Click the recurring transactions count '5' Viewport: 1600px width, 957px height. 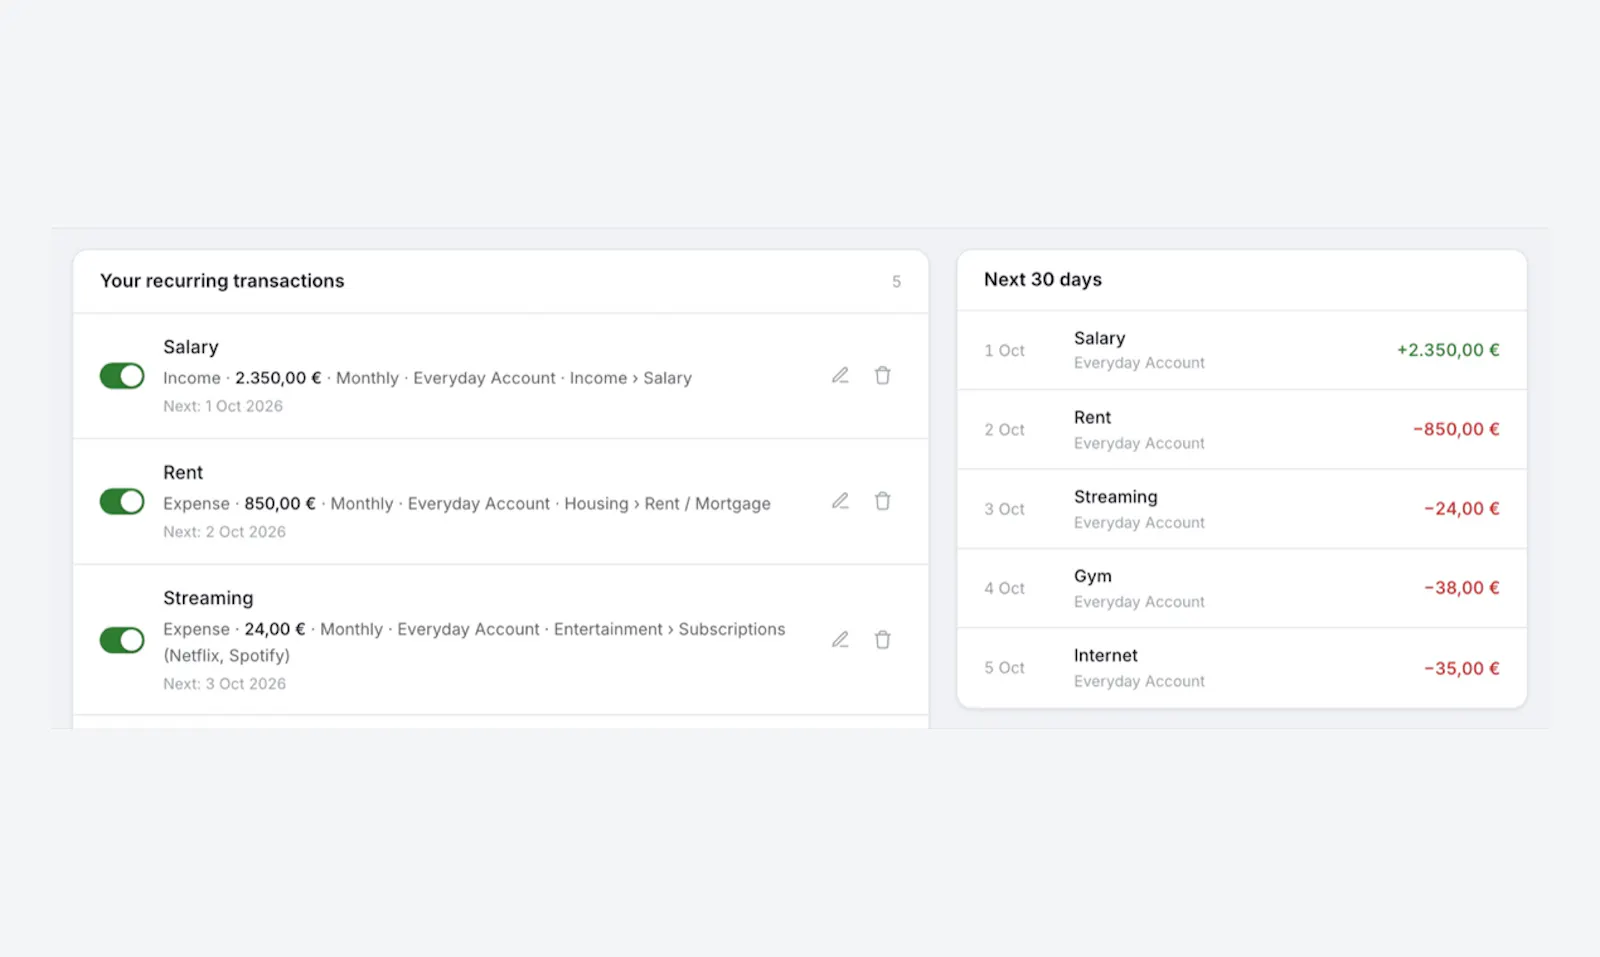tap(896, 282)
